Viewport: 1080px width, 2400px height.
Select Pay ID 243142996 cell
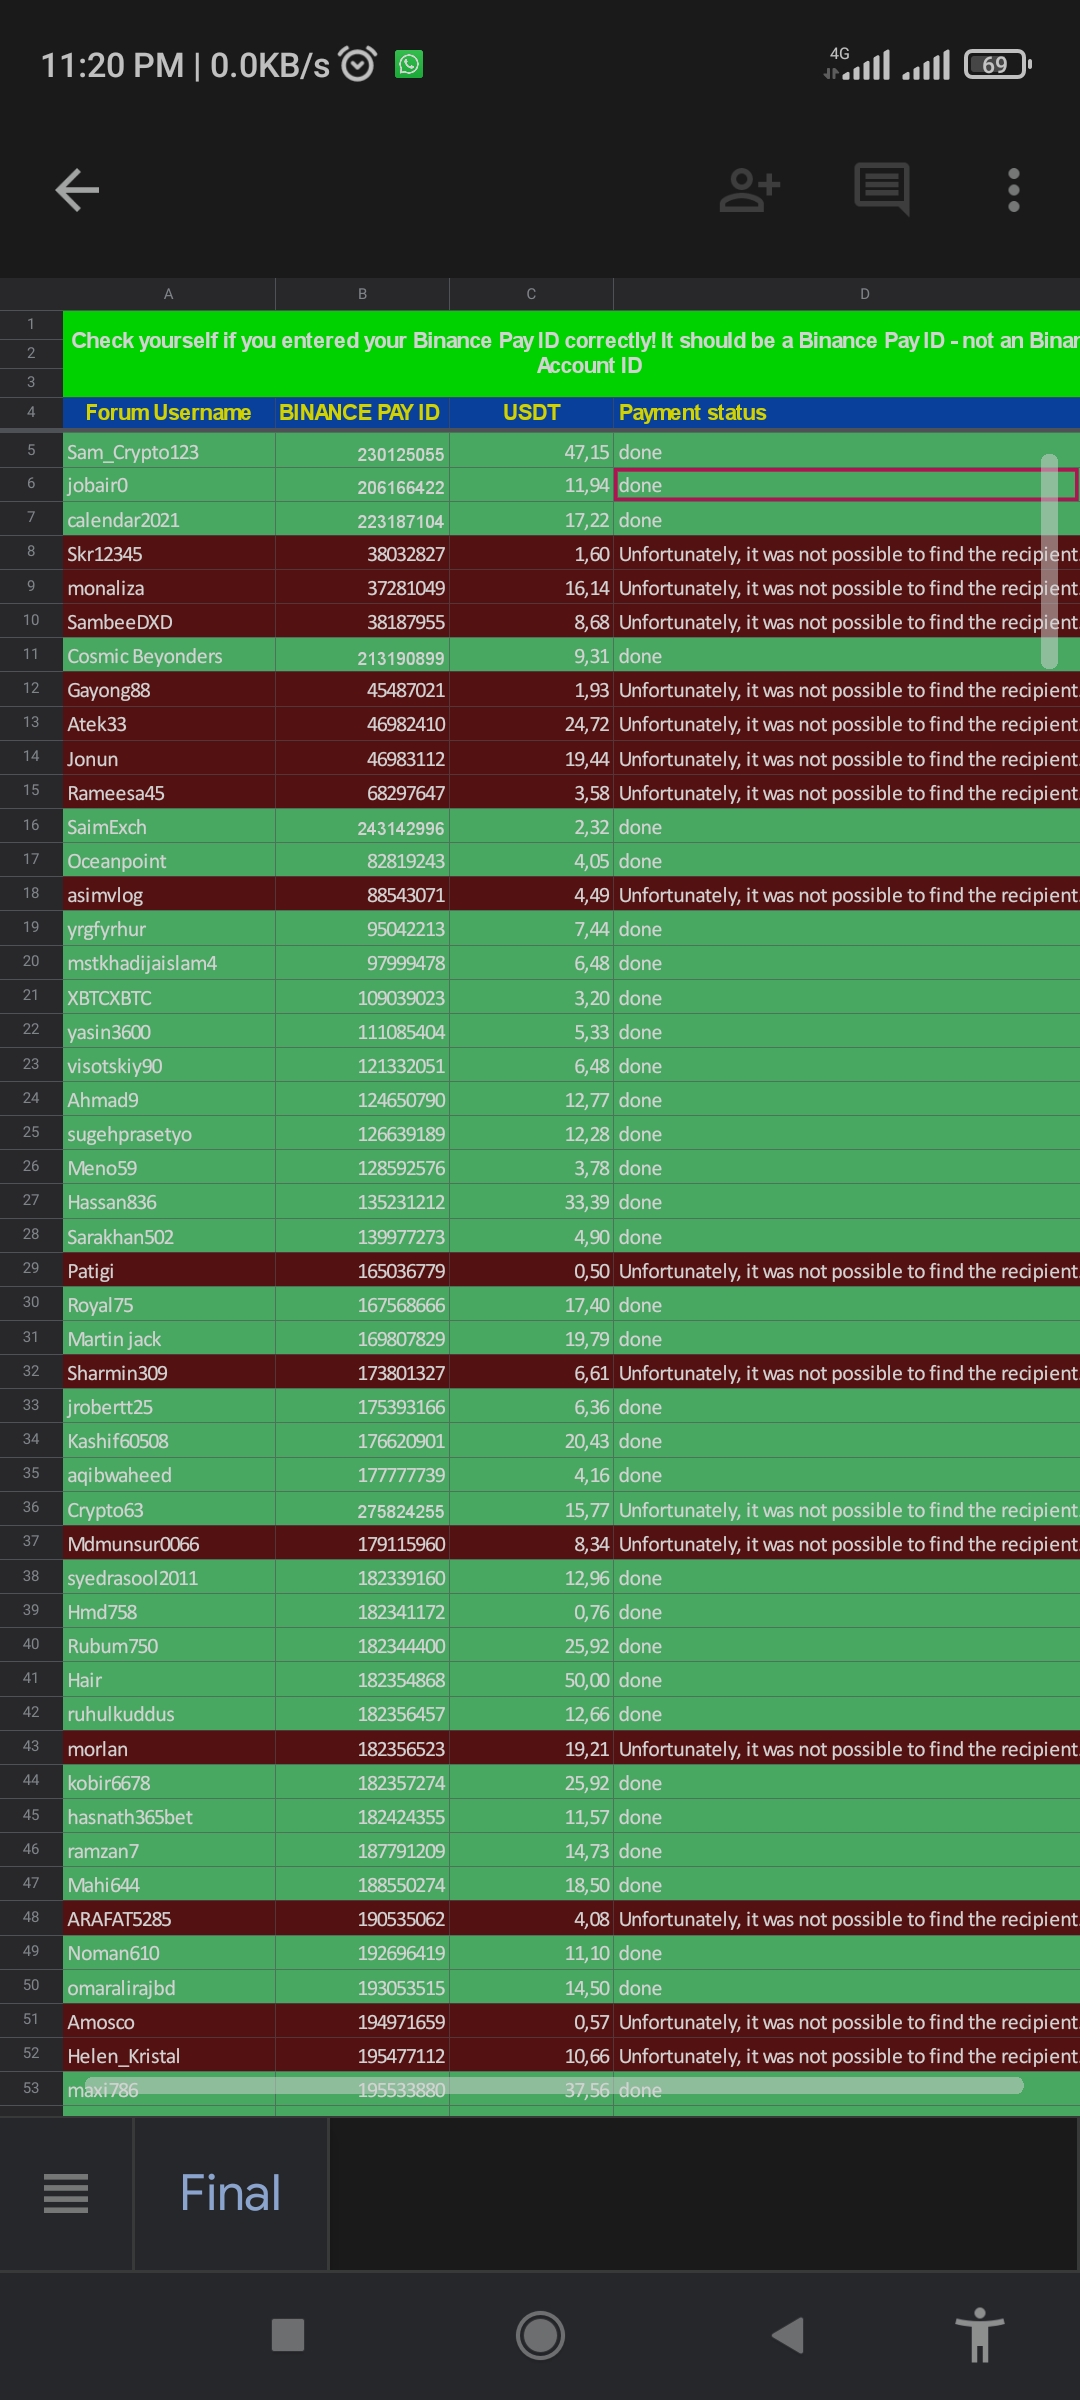(362, 827)
